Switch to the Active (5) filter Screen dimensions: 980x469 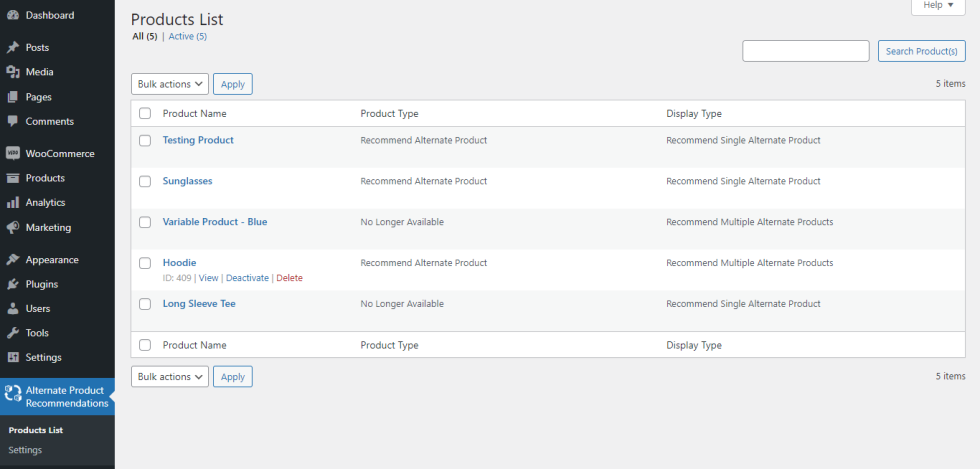(x=187, y=37)
